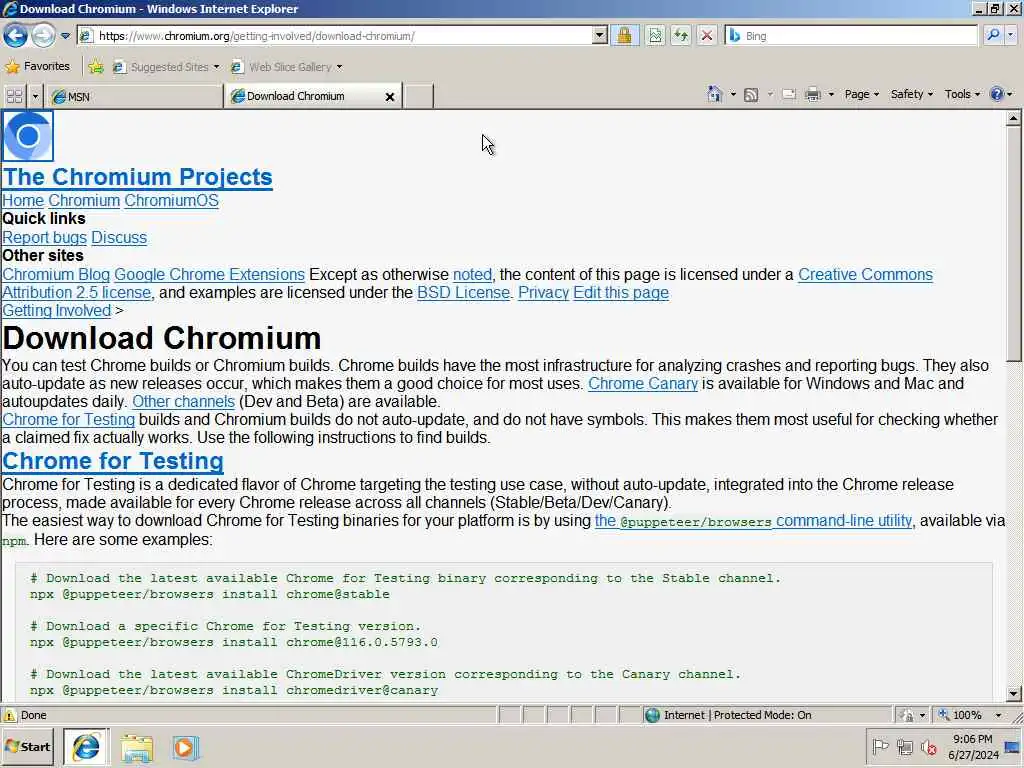The height and width of the screenshot is (768, 1024).
Task: Follow the ChromiumOS link
Action: (171, 200)
